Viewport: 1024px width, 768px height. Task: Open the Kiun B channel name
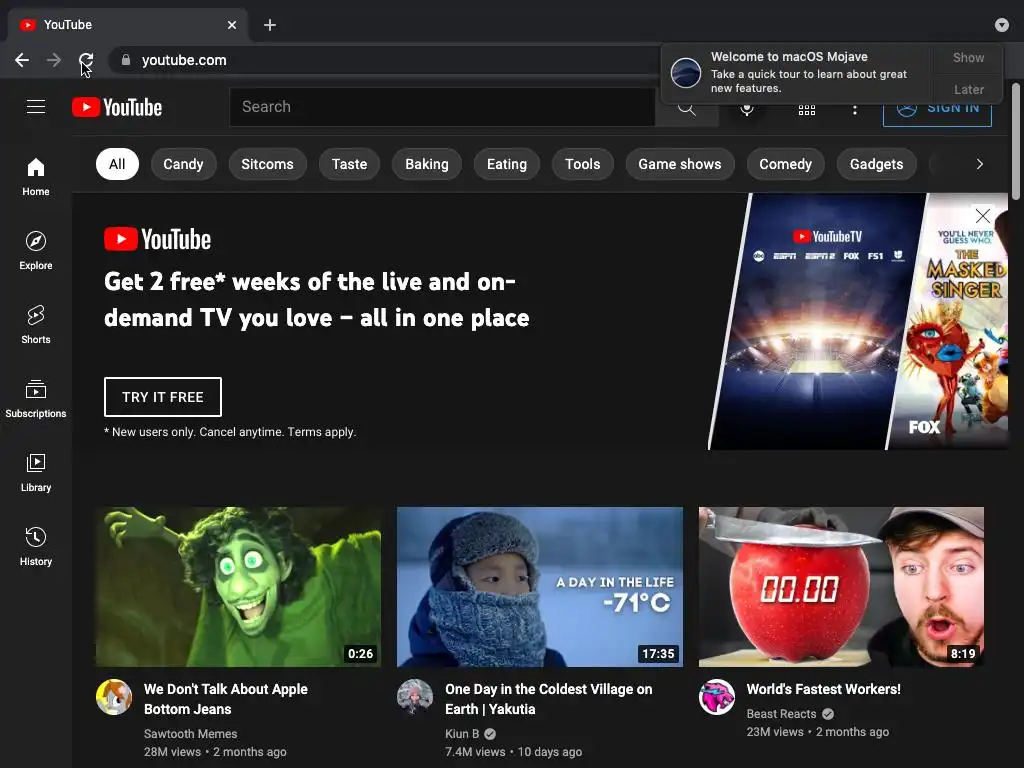click(462, 733)
